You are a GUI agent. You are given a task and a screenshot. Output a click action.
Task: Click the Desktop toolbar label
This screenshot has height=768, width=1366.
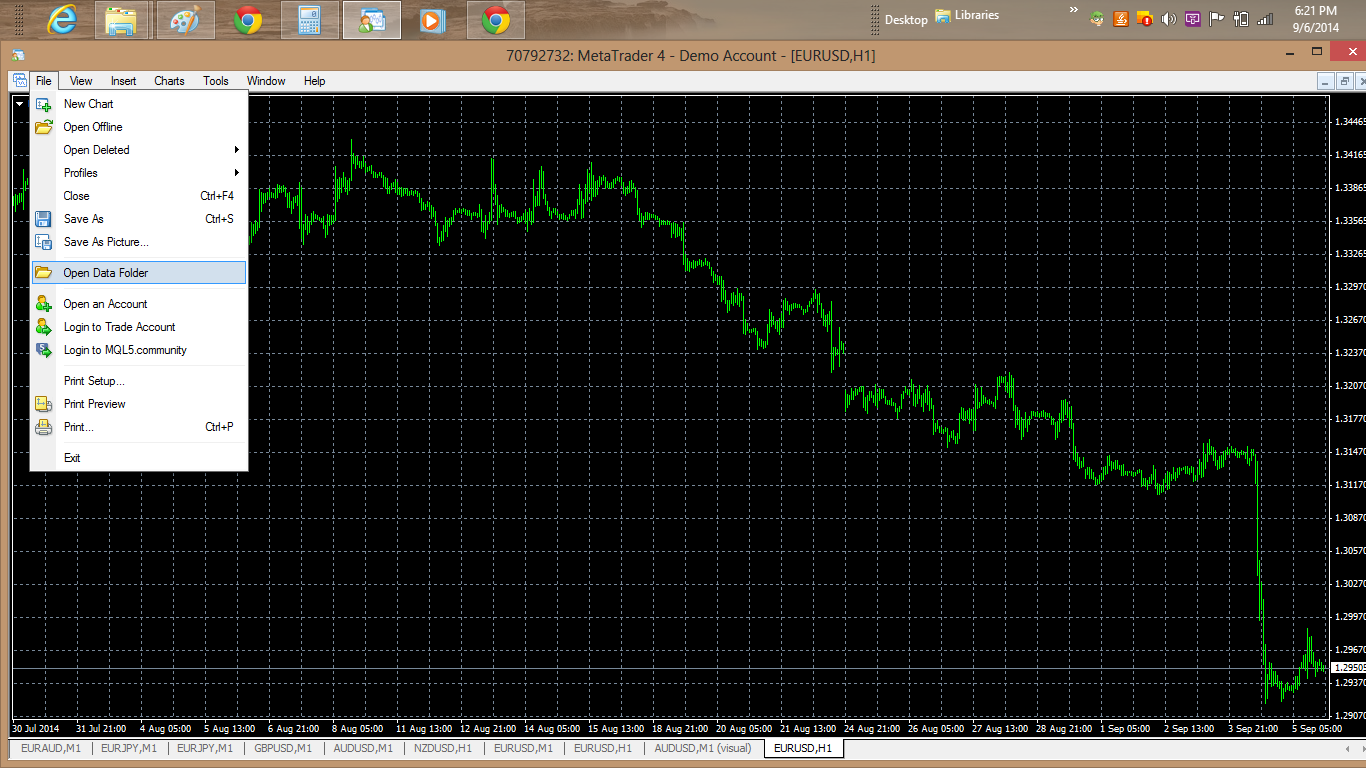tap(906, 19)
